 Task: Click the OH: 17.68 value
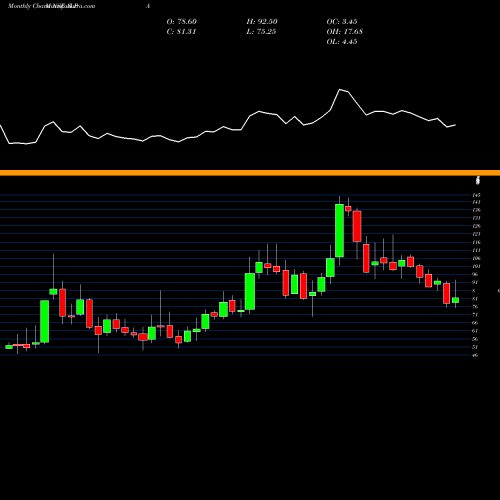pos(345,32)
